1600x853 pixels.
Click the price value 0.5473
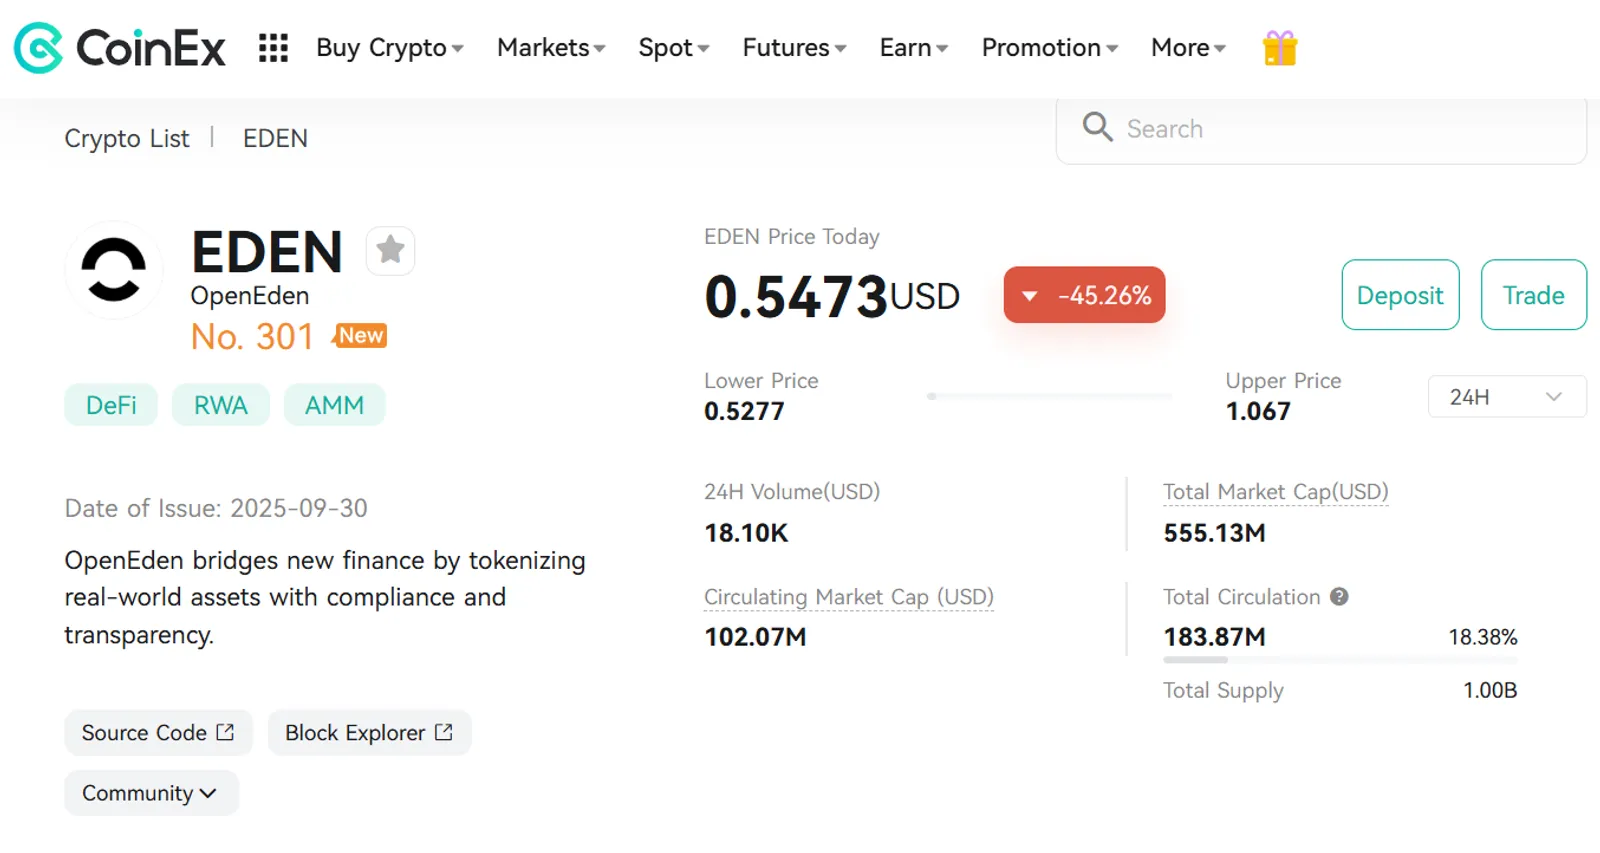pyautogui.click(x=796, y=296)
